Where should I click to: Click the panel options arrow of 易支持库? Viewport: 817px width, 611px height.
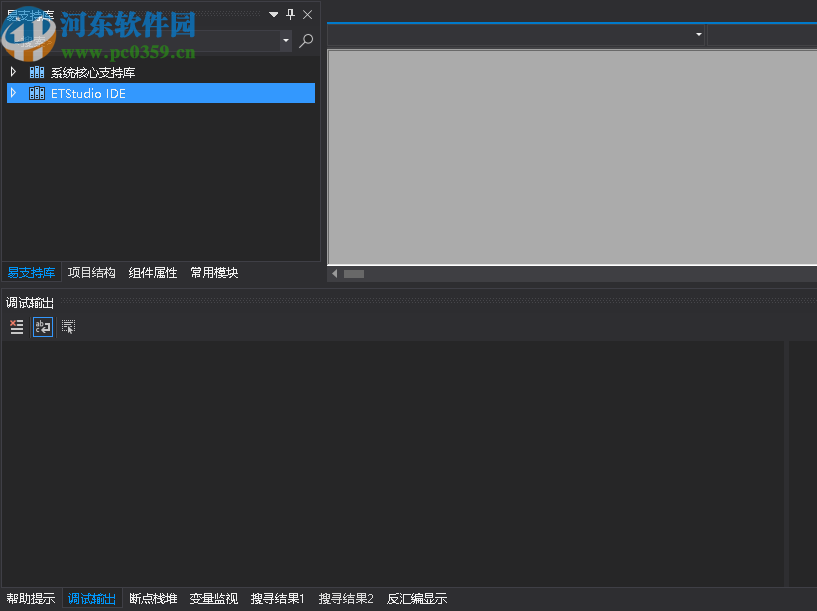point(272,14)
